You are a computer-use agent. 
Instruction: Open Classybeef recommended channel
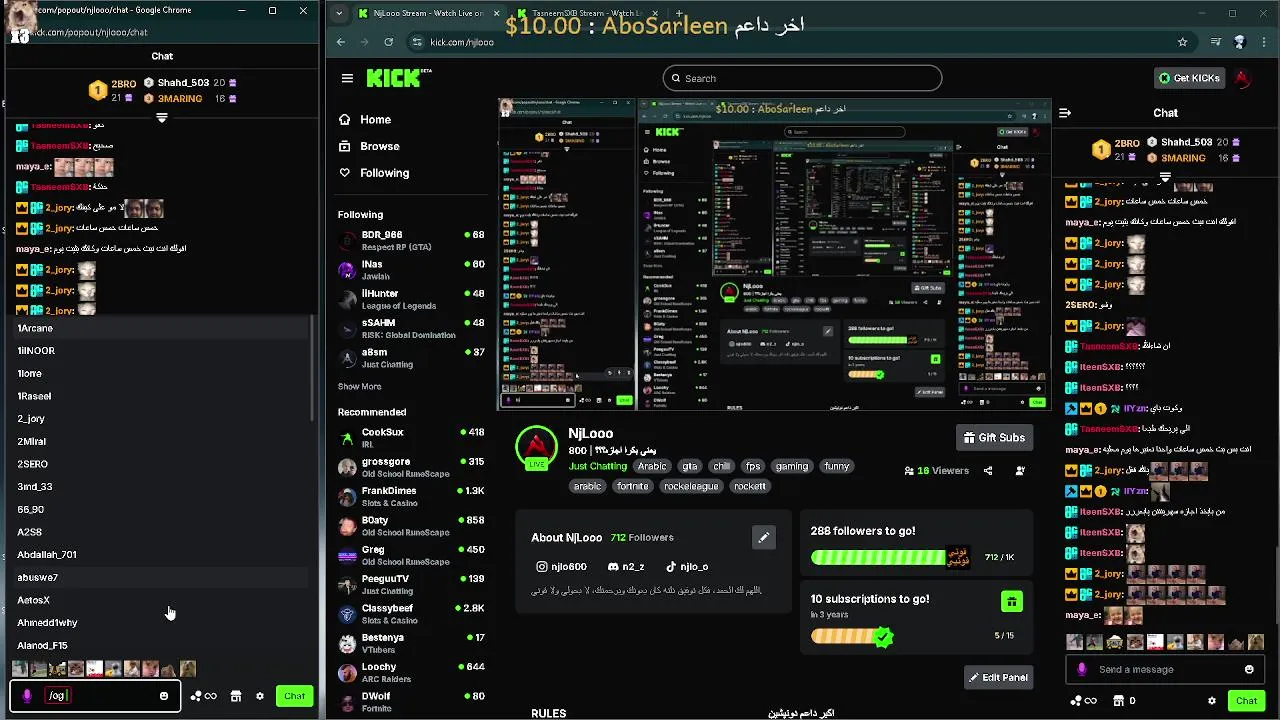[x=411, y=613]
